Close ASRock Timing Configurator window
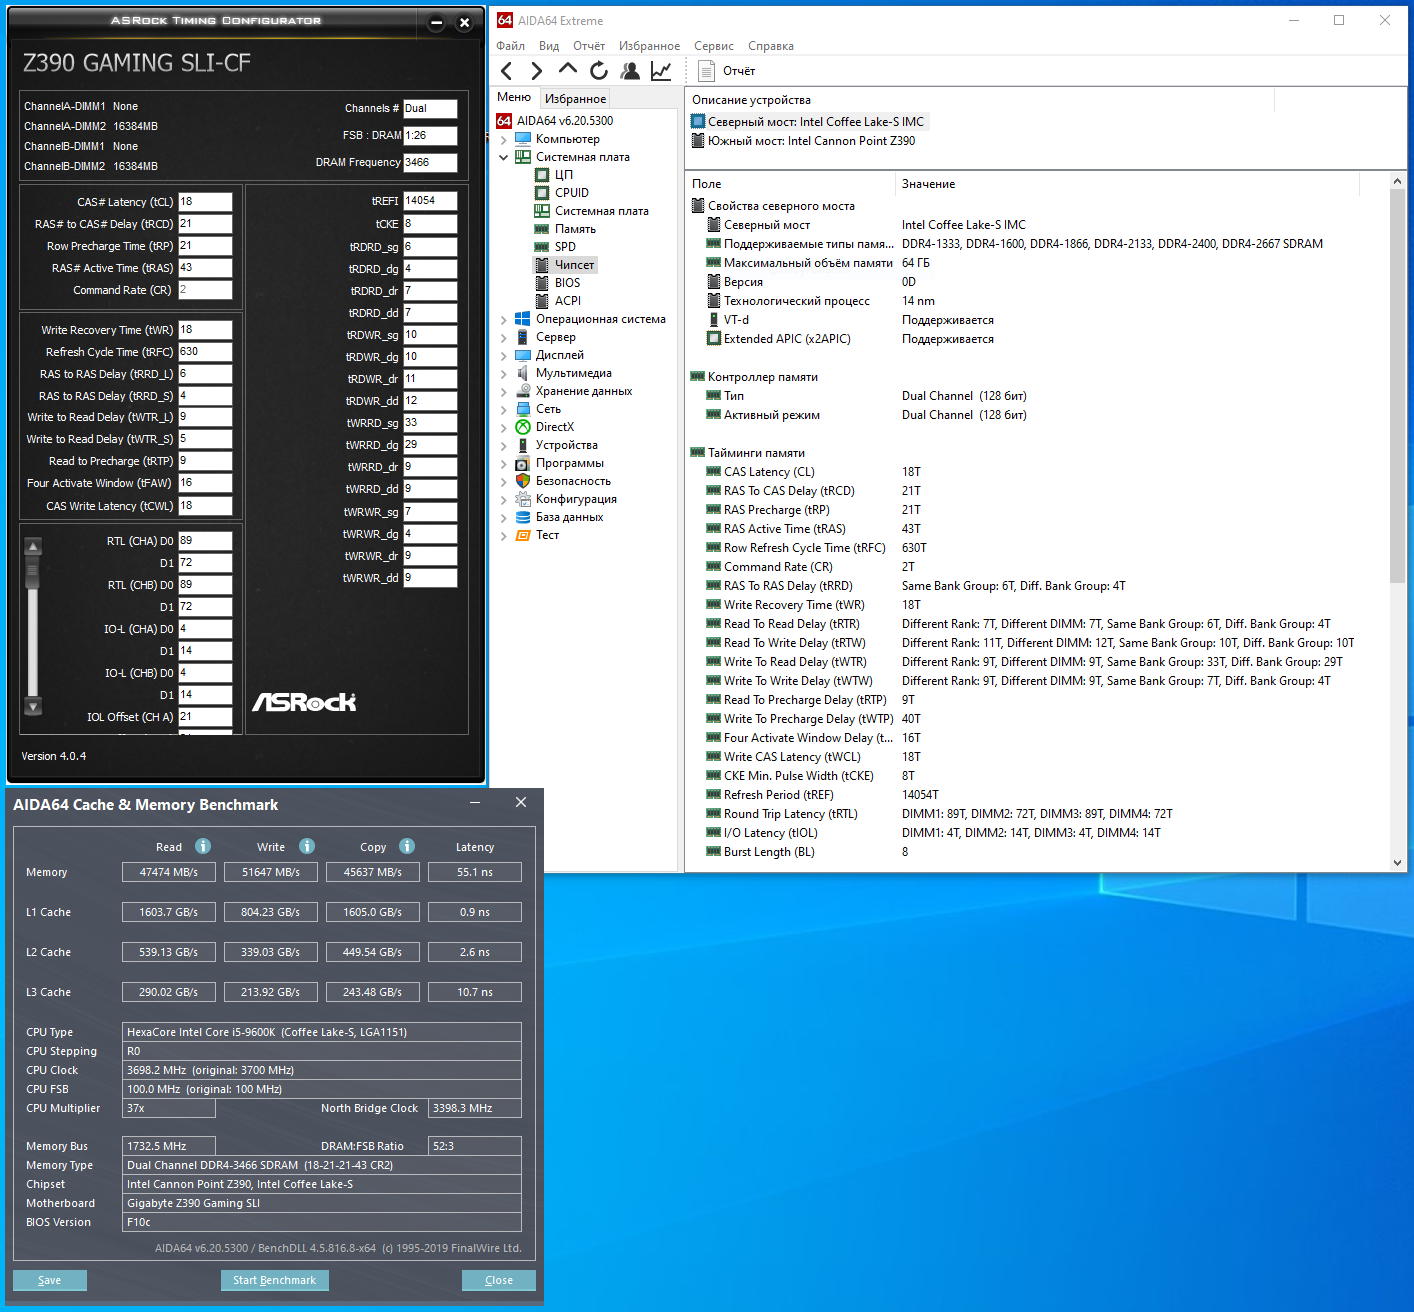Screen dimensions: 1414x1312 tap(464, 23)
